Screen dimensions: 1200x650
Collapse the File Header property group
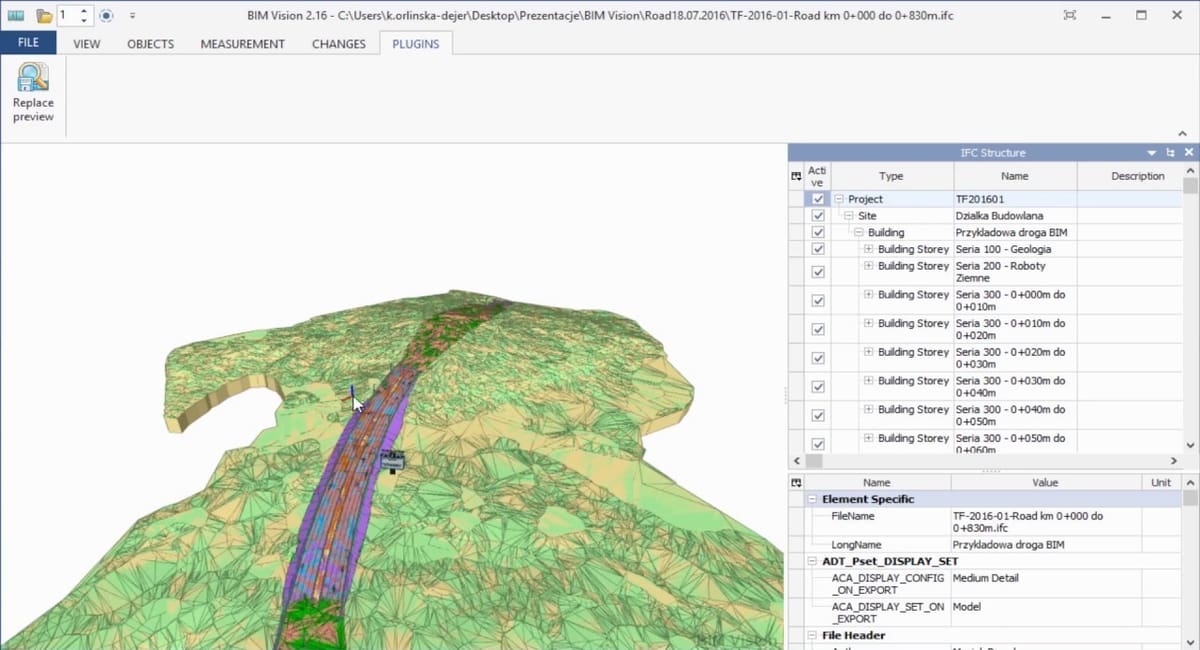click(813, 636)
